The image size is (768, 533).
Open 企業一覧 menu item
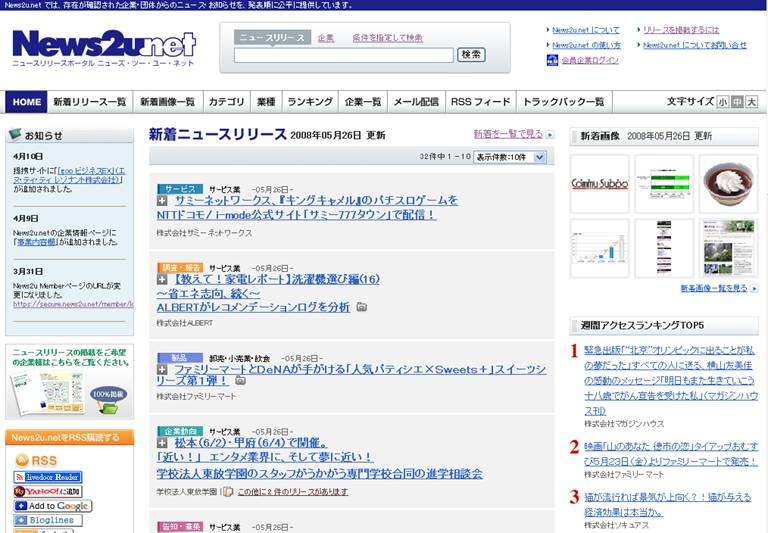pos(363,102)
